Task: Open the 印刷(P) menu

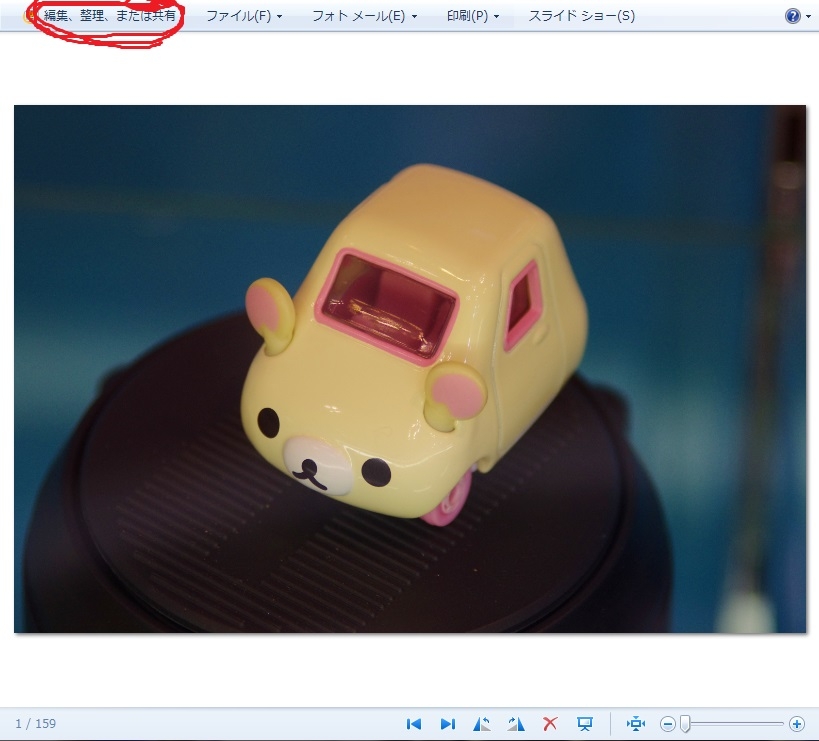Action: 467,16
